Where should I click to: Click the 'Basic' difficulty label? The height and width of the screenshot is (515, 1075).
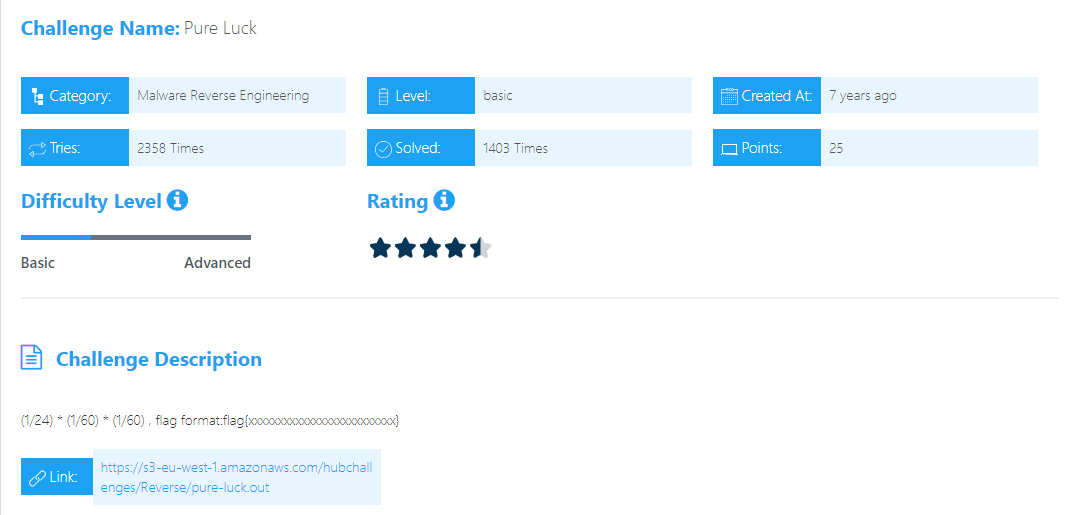point(38,263)
